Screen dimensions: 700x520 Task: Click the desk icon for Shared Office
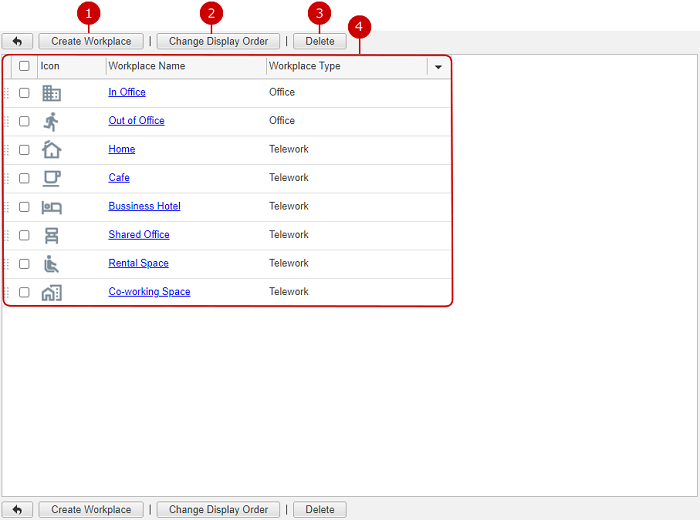point(51,235)
